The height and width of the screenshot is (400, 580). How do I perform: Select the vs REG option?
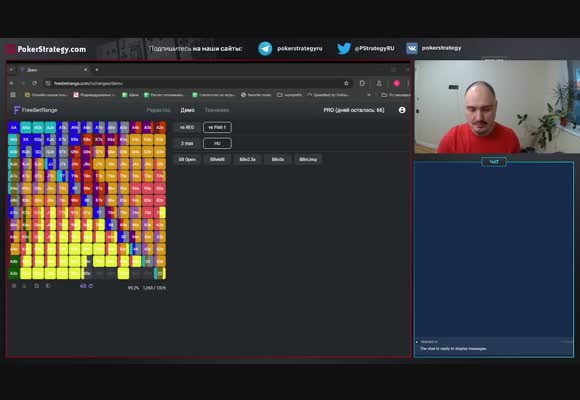187,127
